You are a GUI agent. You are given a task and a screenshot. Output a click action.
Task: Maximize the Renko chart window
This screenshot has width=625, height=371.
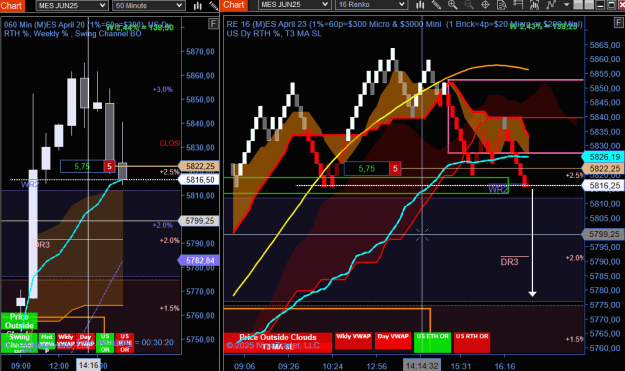[x=611, y=5]
